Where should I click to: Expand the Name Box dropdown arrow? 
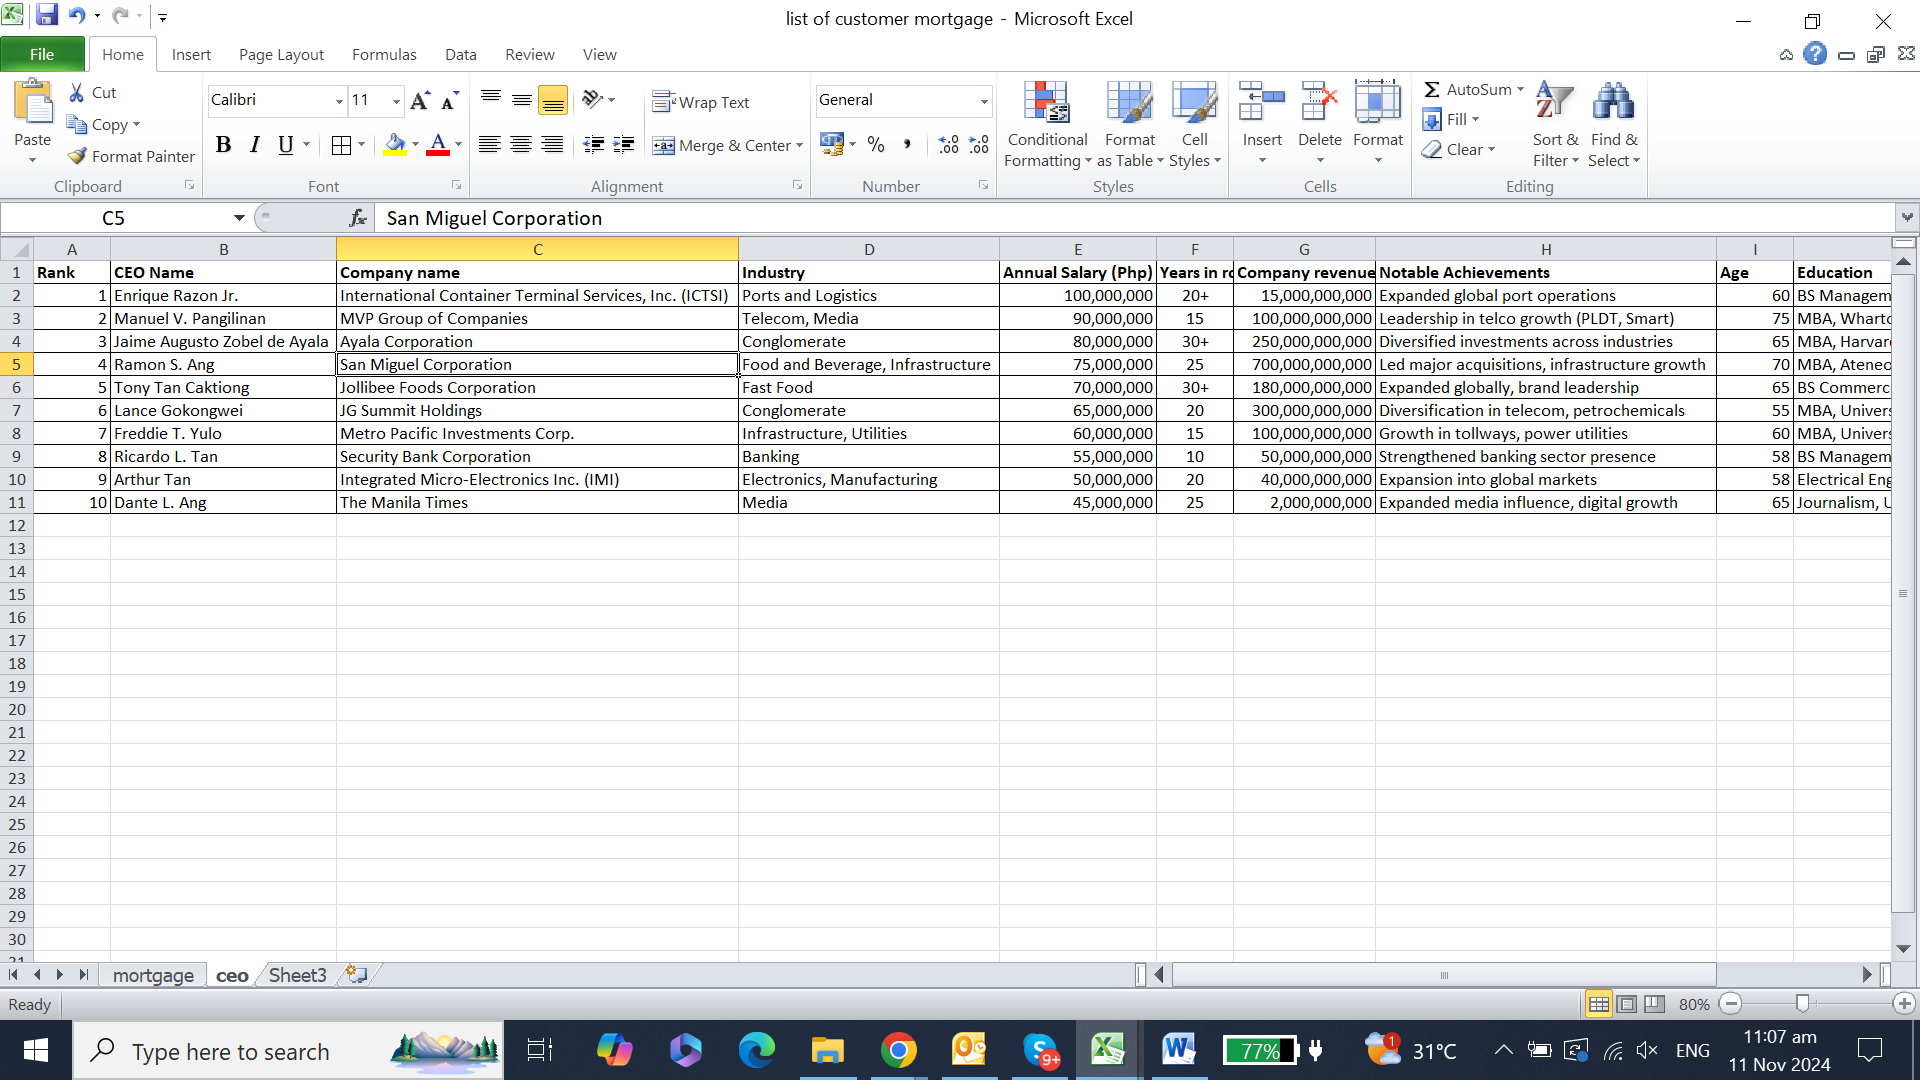coord(239,218)
